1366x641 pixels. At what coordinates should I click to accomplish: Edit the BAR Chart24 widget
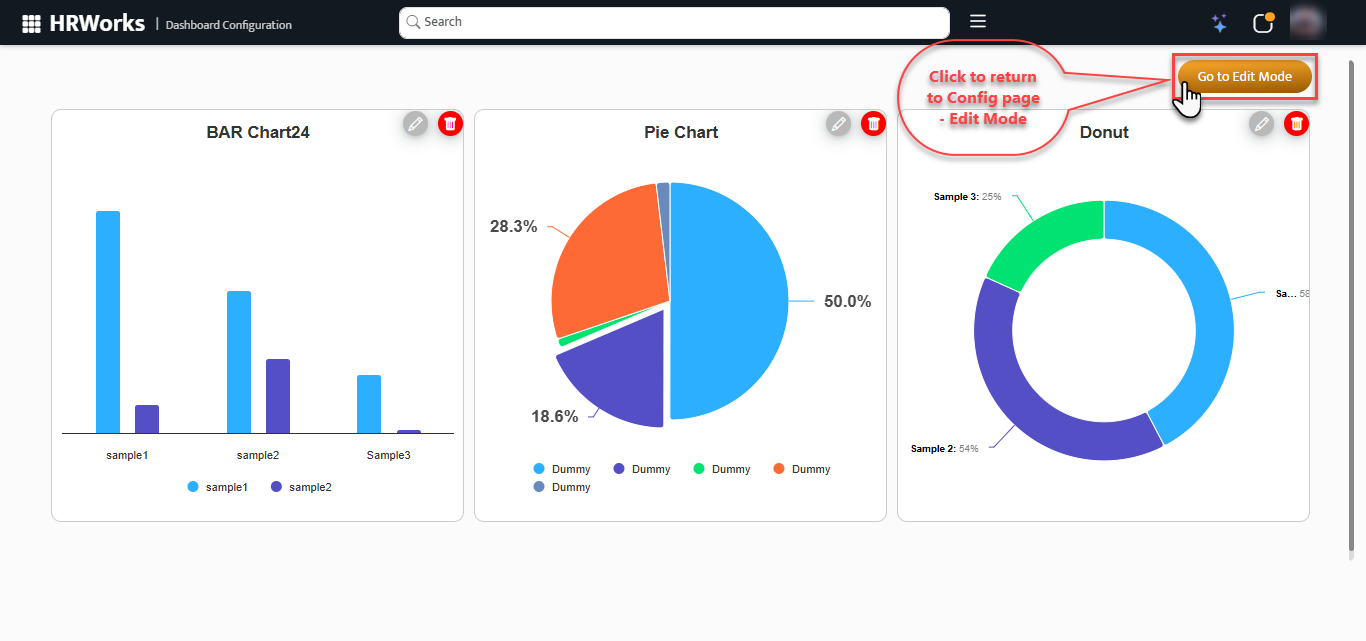coord(415,123)
